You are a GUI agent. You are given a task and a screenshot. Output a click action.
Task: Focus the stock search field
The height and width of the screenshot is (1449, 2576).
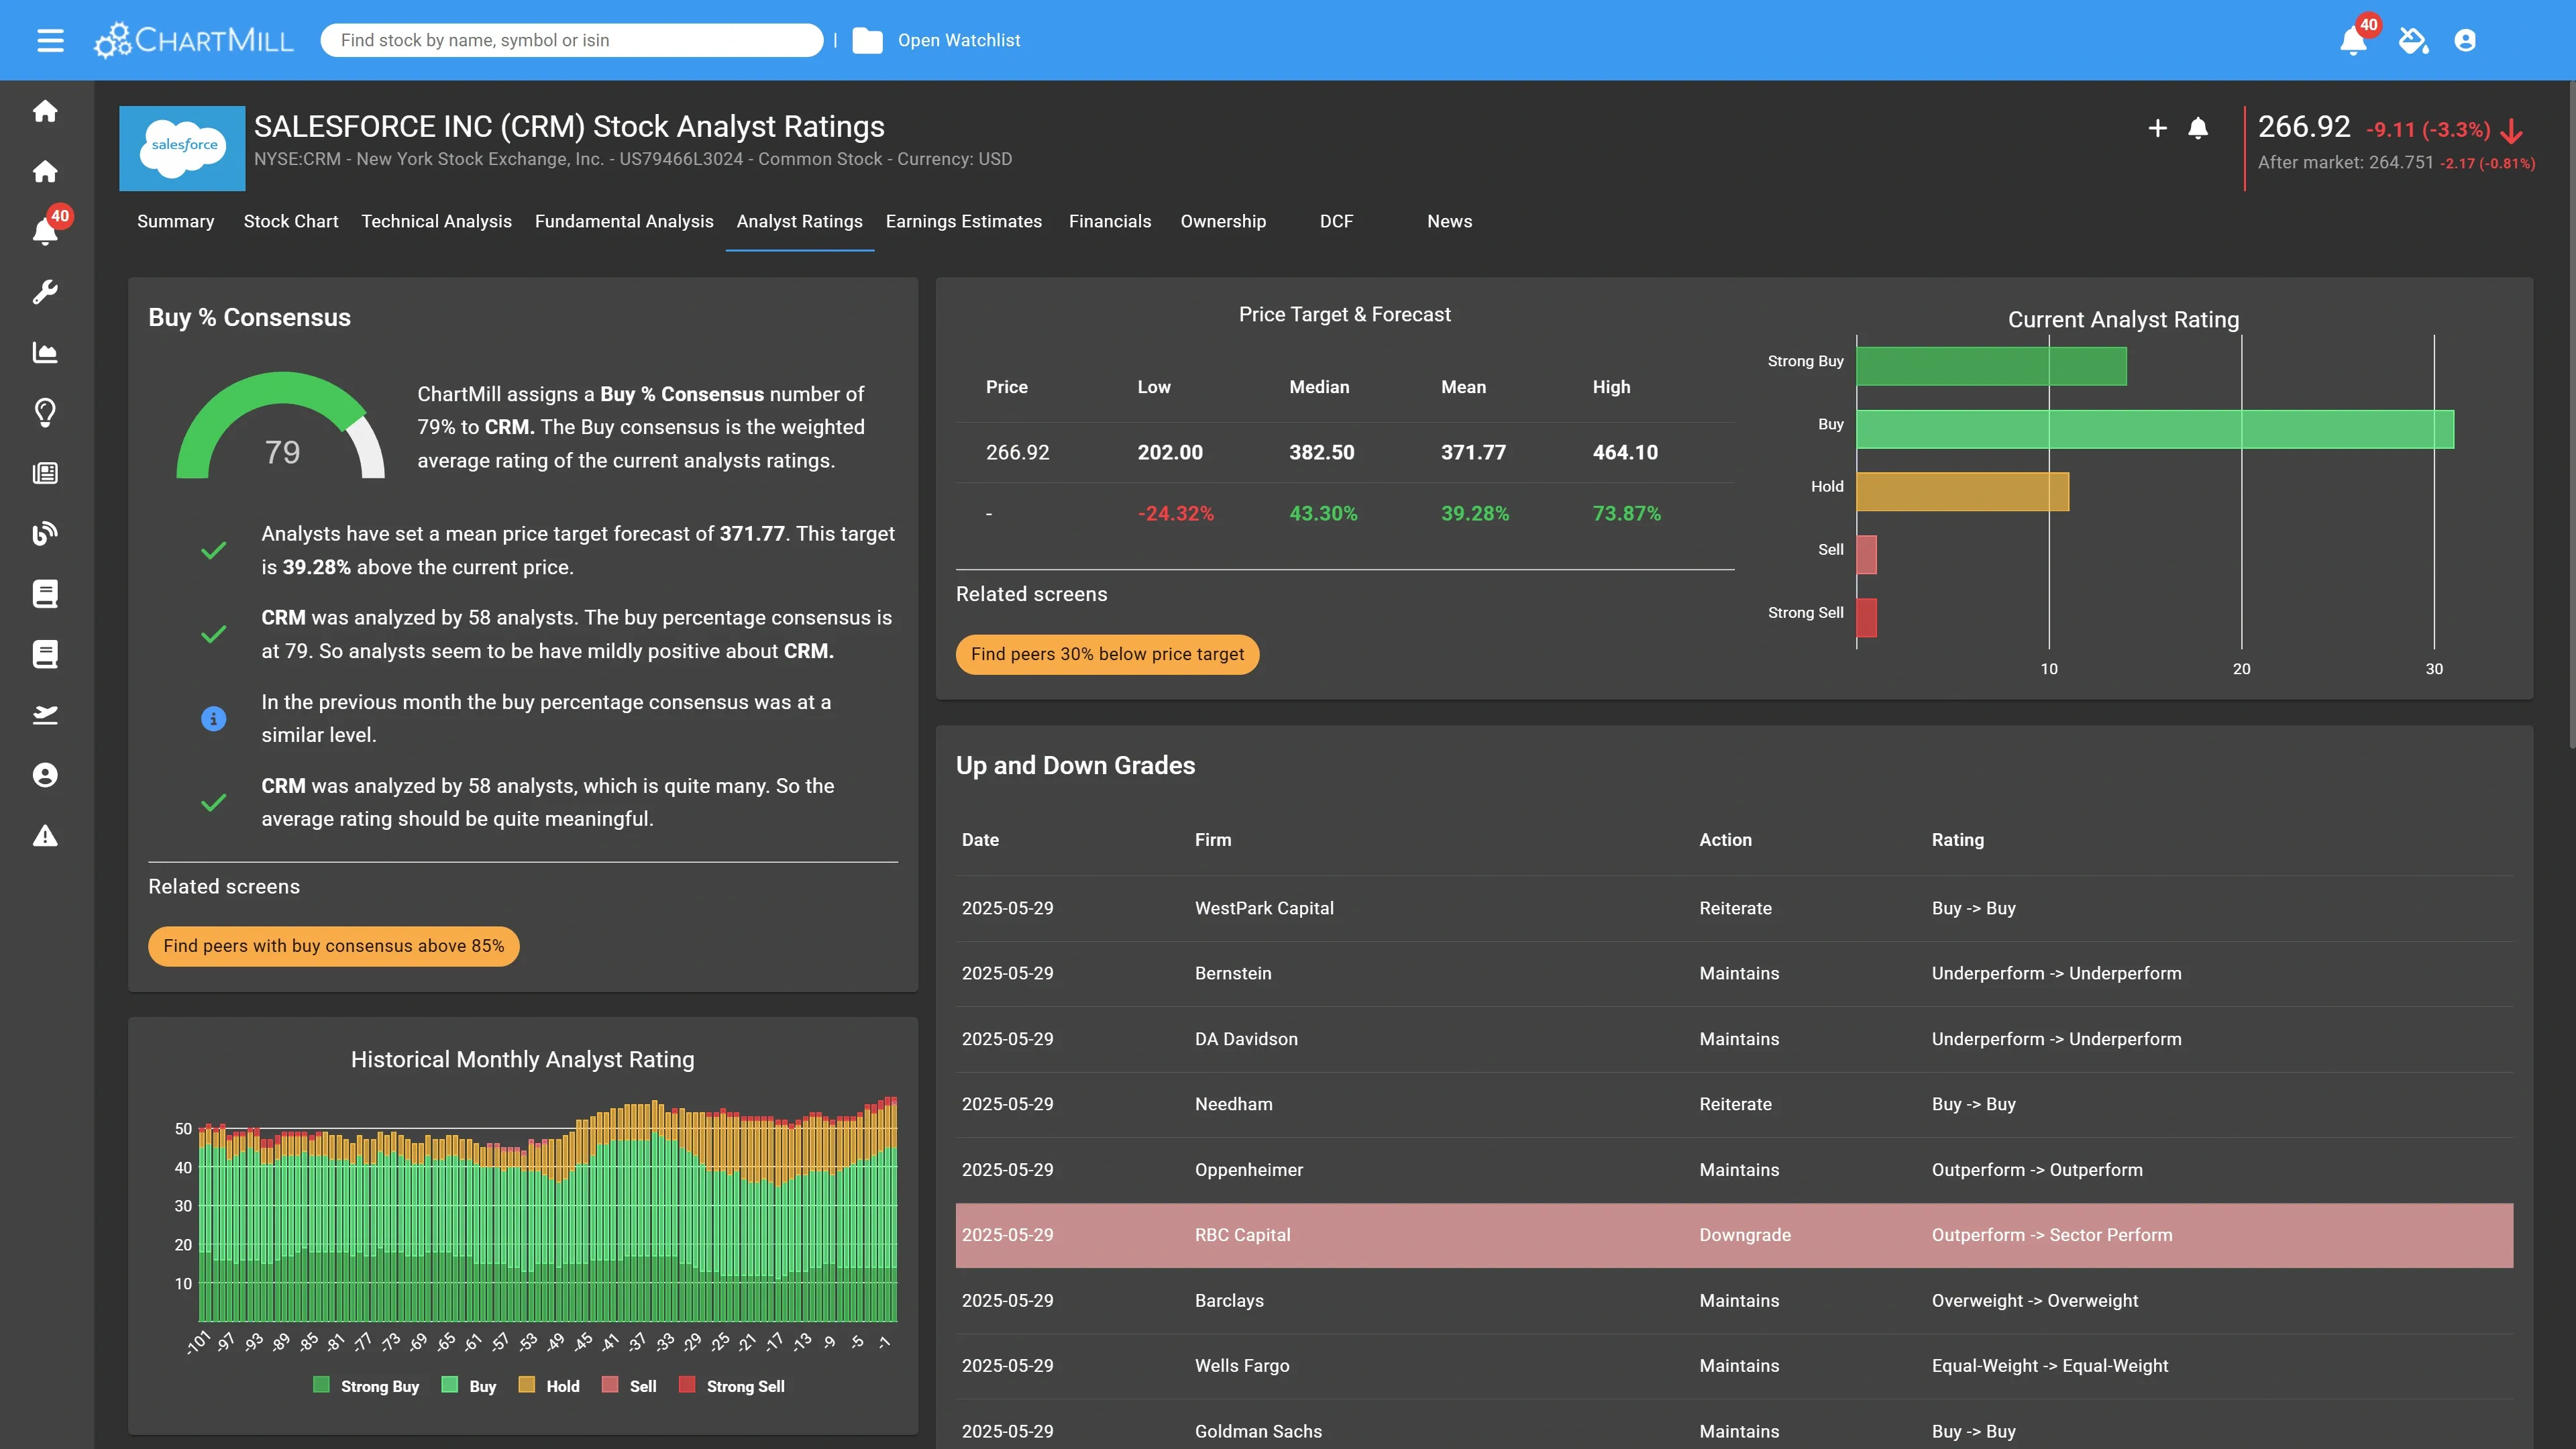[572, 40]
